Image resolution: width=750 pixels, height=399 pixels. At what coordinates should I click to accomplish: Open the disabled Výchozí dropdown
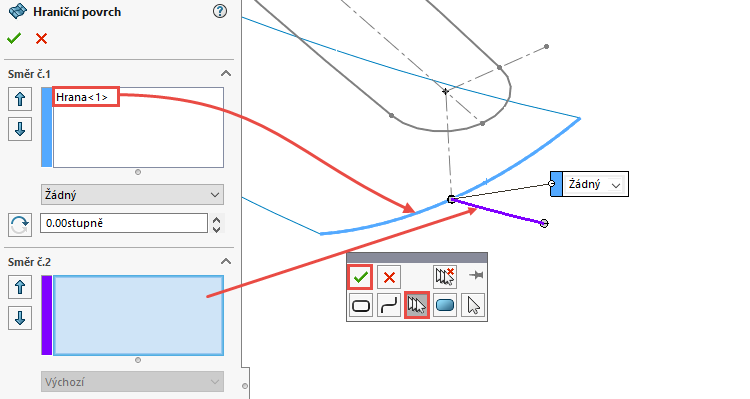point(132,382)
